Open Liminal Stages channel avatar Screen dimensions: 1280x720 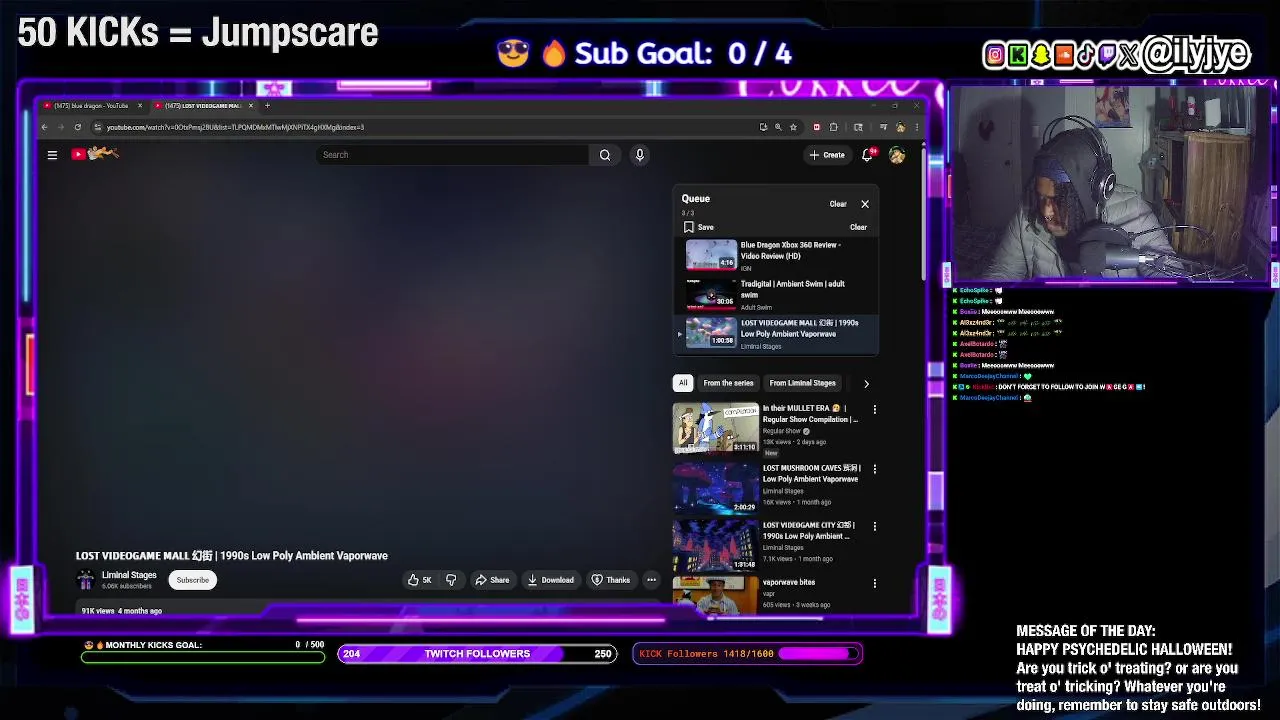click(x=85, y=580)
